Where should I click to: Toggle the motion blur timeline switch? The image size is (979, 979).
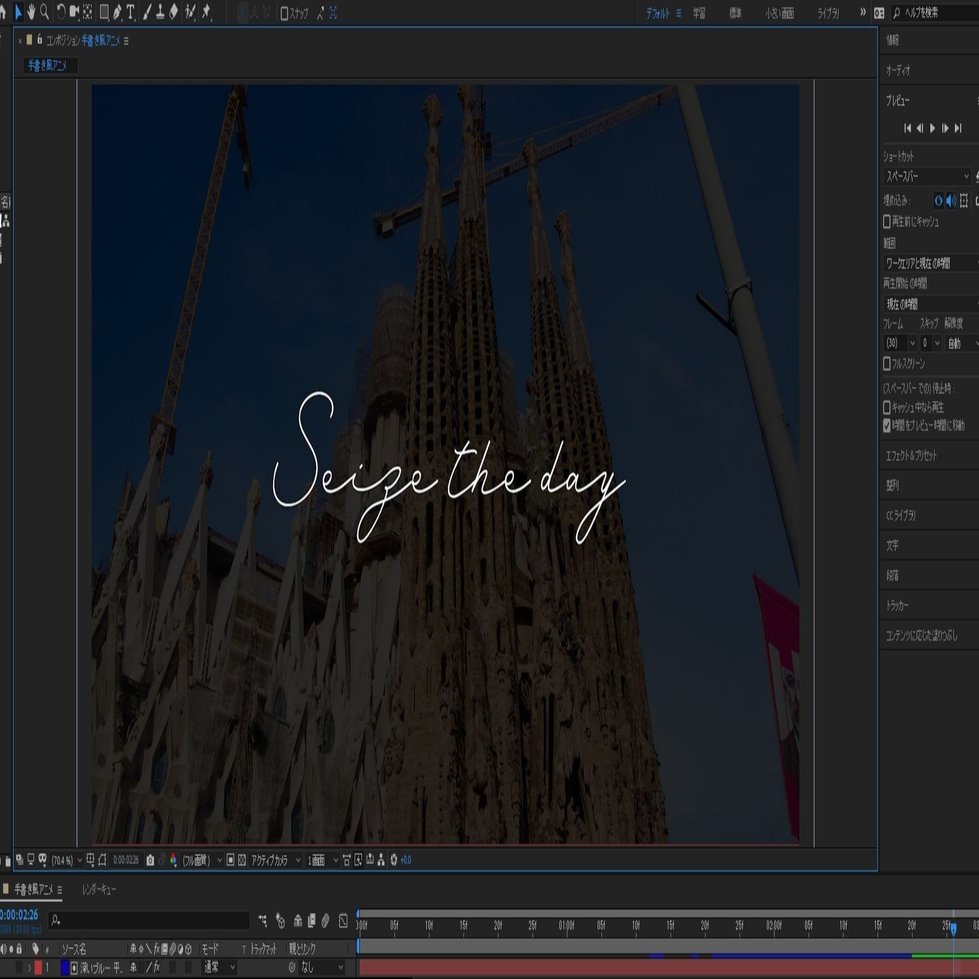(x=325, y=920)
